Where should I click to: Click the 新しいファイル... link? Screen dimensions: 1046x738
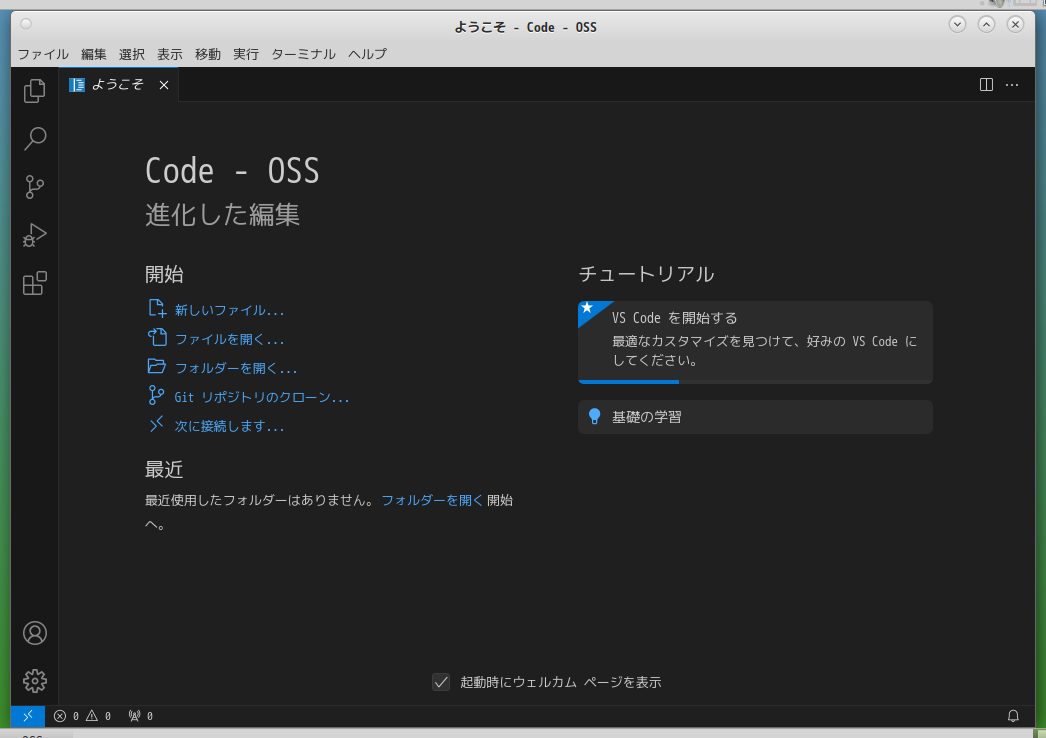click(229, 310)
